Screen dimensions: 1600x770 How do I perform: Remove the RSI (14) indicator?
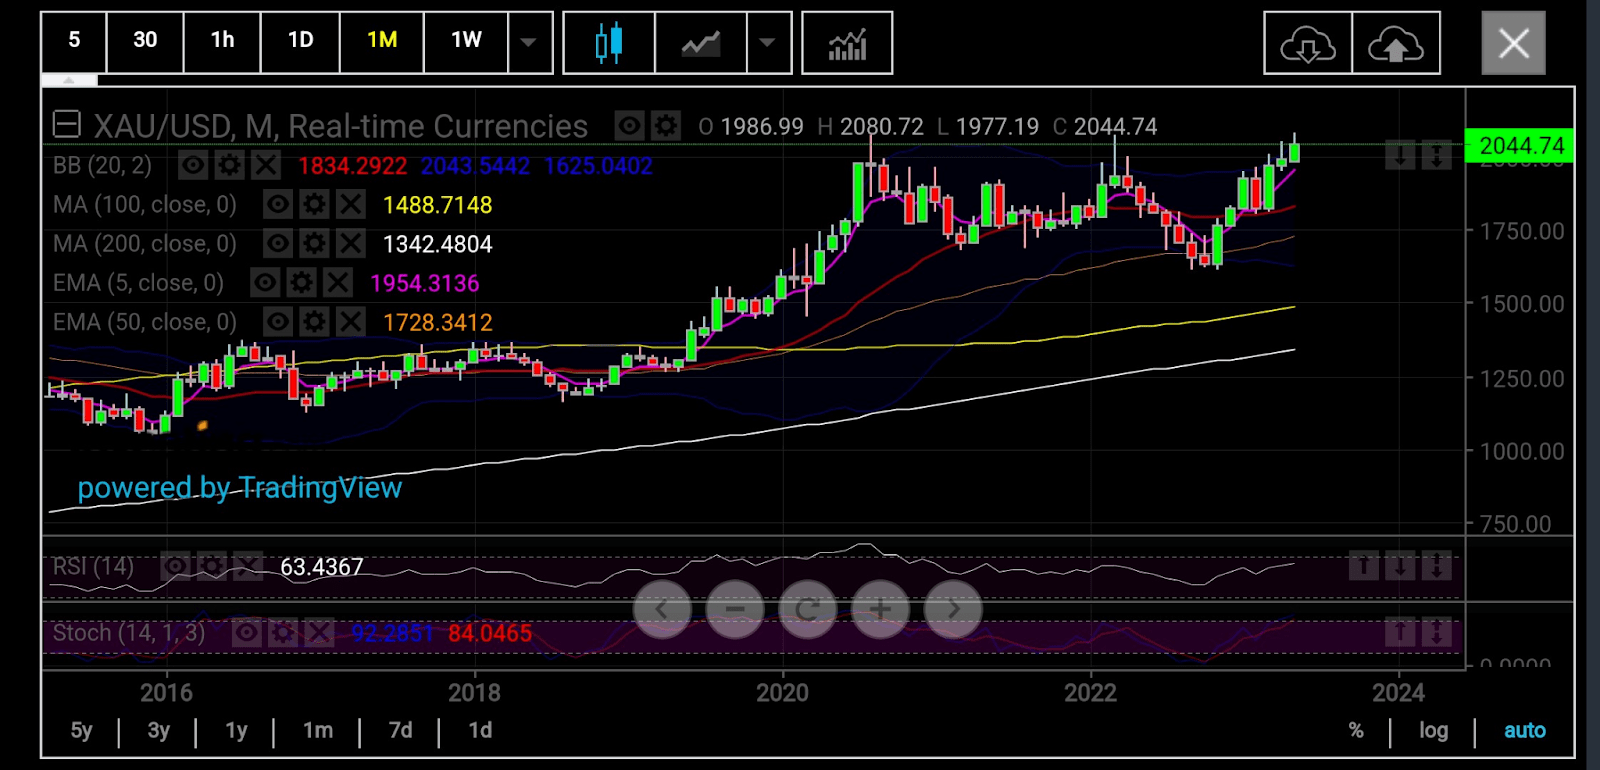click(247, 566)
